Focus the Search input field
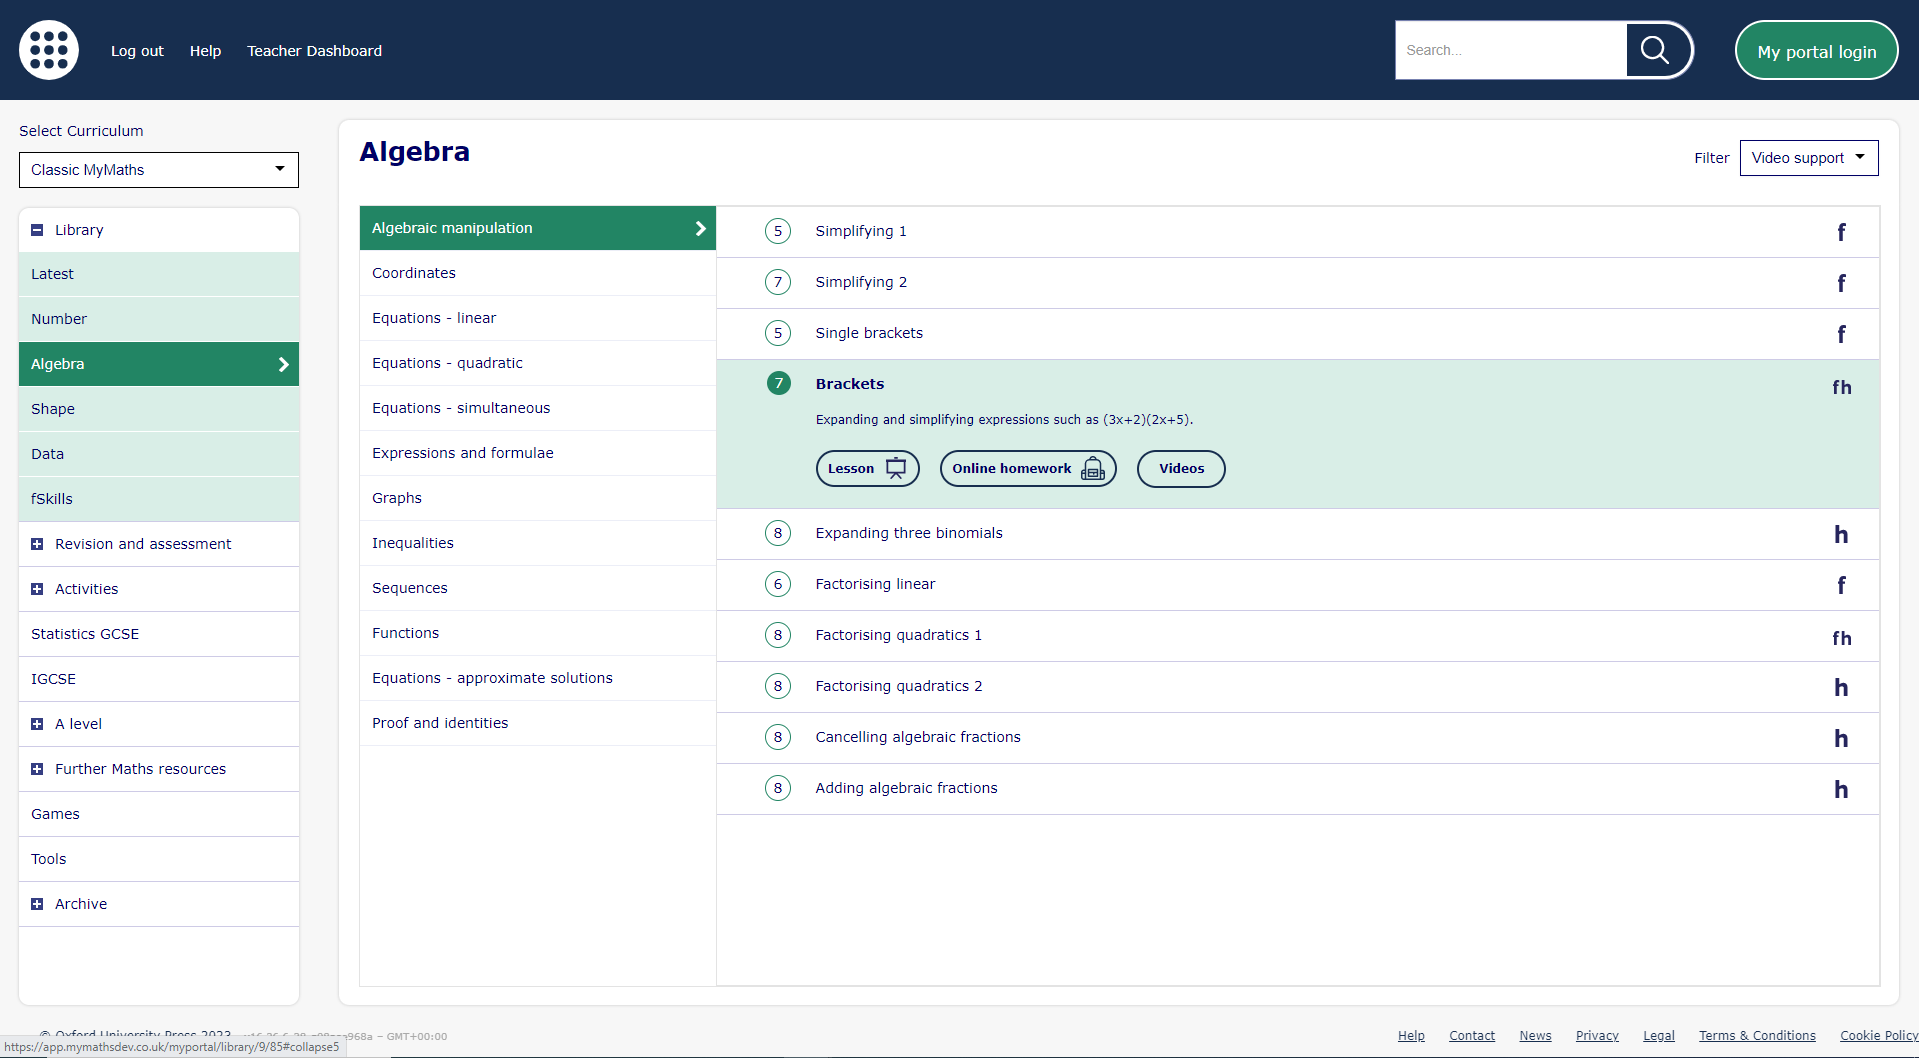1919x1058 pixels. point(1511,50)
